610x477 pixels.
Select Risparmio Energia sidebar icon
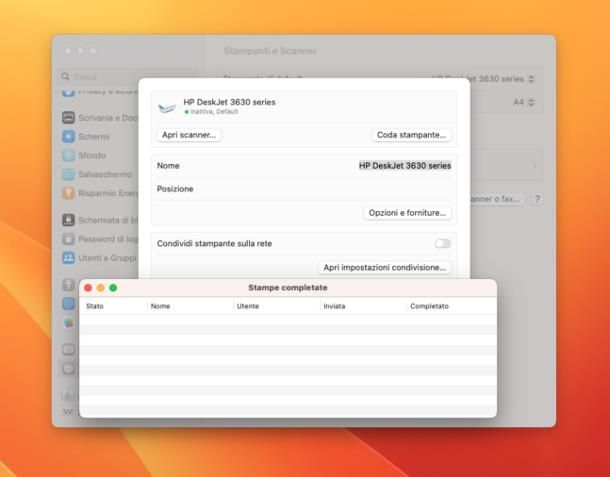coord(68,193)
